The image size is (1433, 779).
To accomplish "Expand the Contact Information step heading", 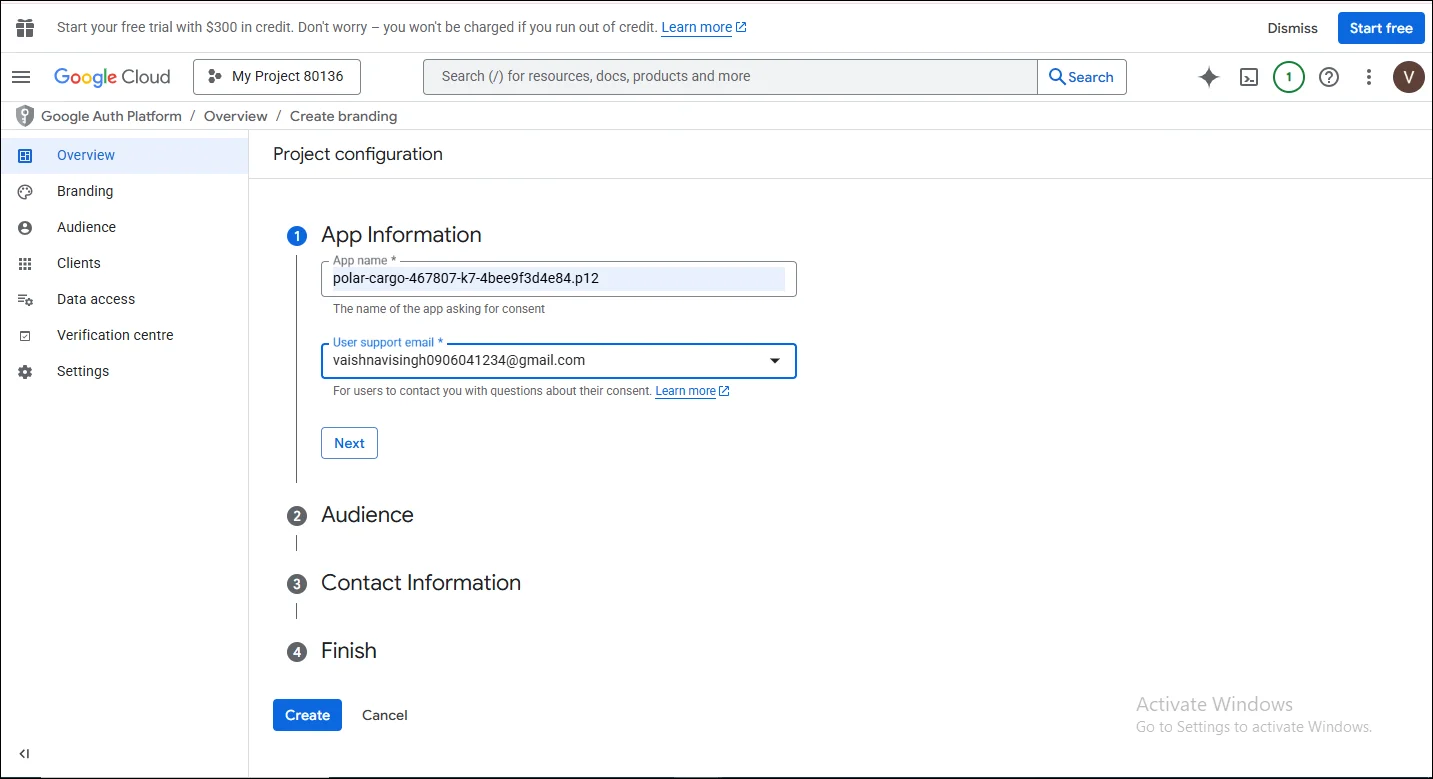I will pyautogui.click(x=421, y=583).
